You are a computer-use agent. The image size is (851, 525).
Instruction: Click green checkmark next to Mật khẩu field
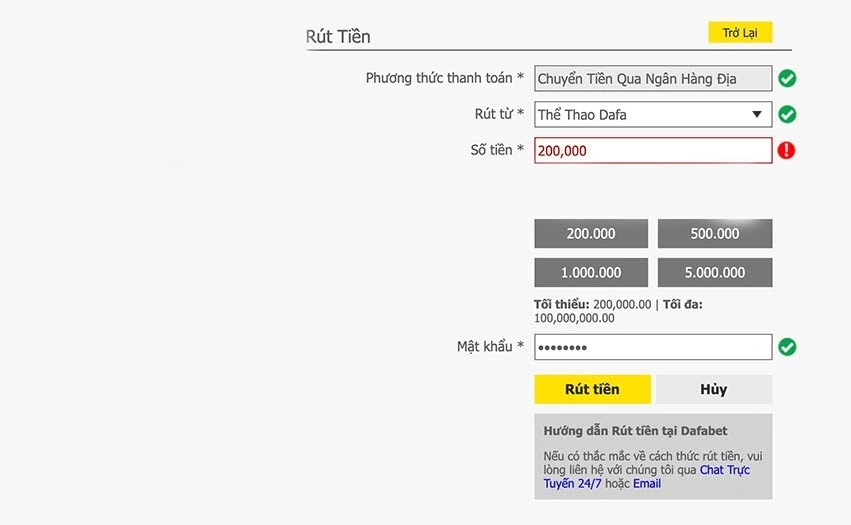[787, 347]
